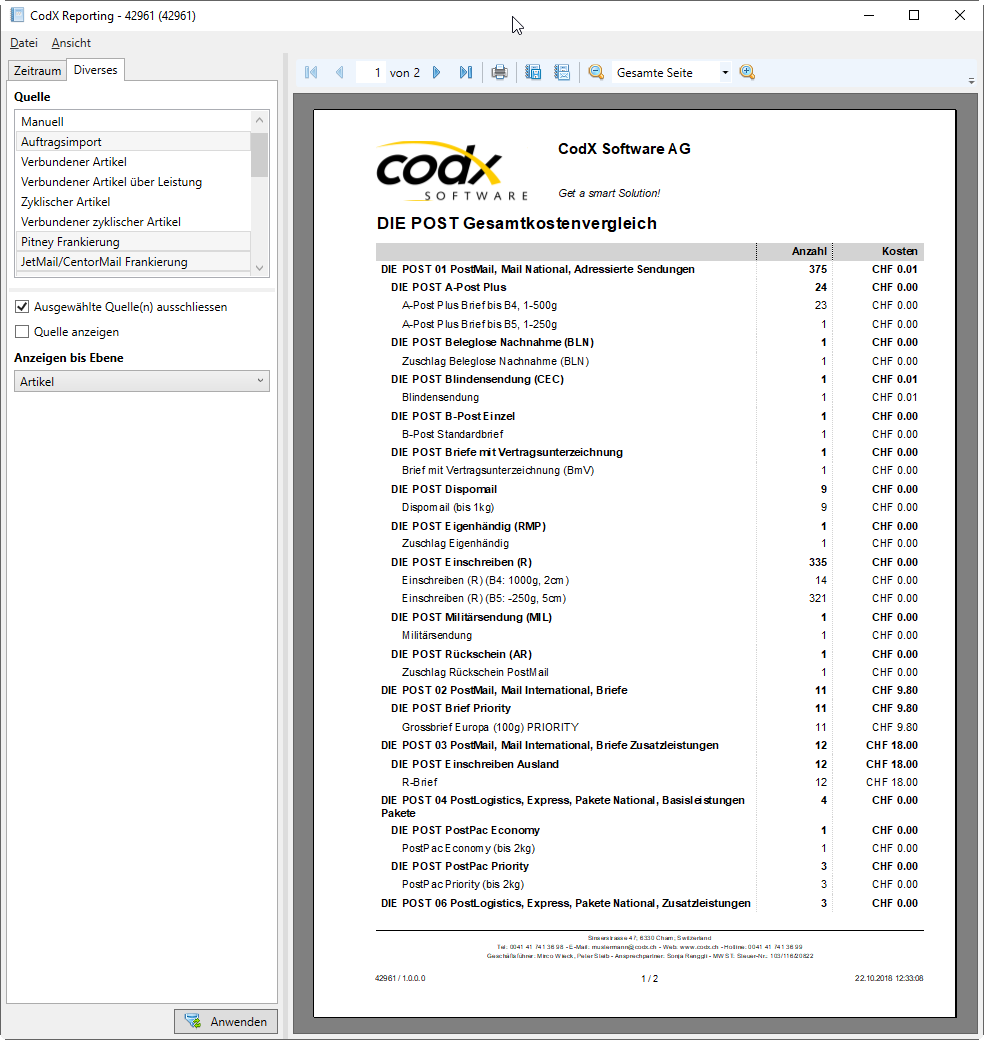Click the export report icon beside save
This screenshot has height=1040, width=984.
pos(562,73)
